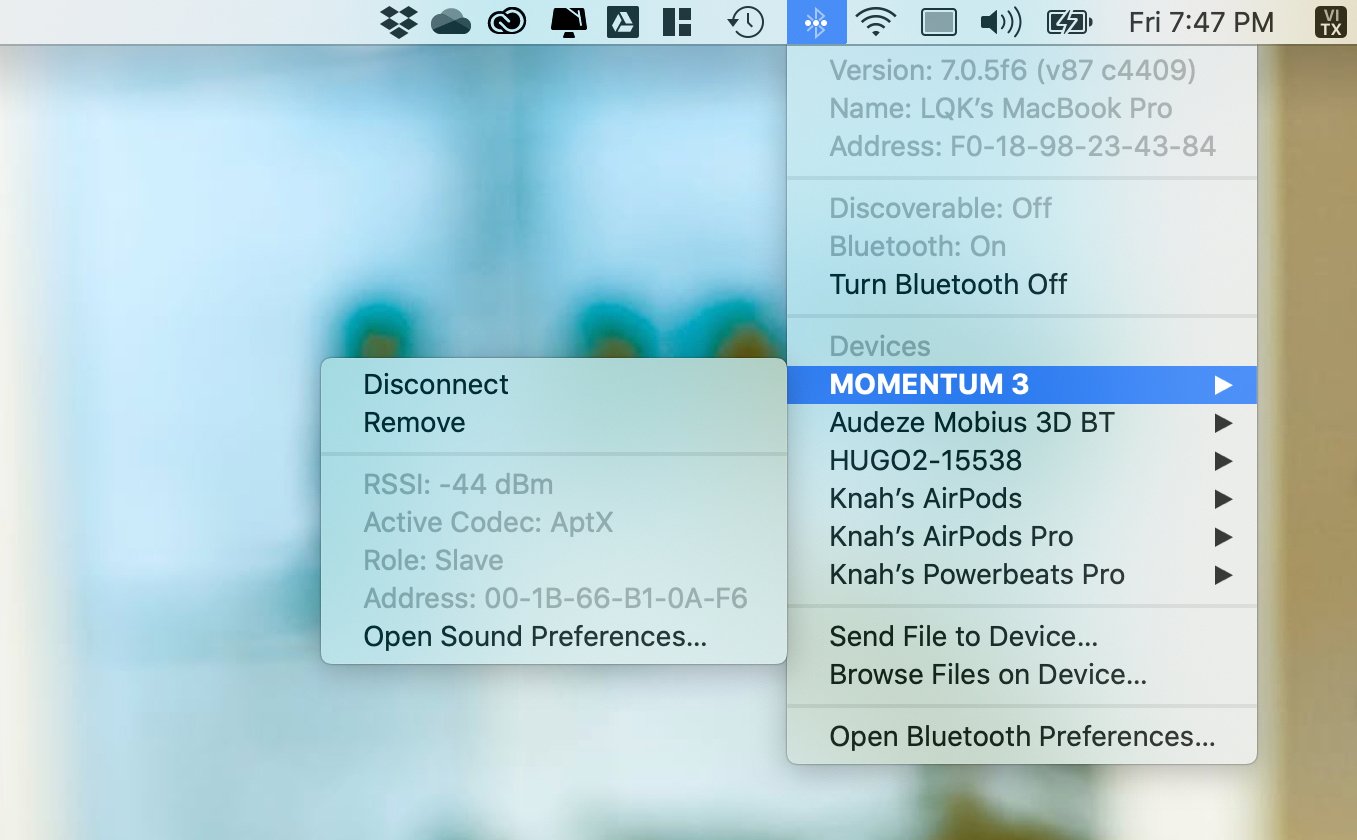Click the volume speaker icon
Viewport: 1357px width, 840px height.
(x=998, y=21)
